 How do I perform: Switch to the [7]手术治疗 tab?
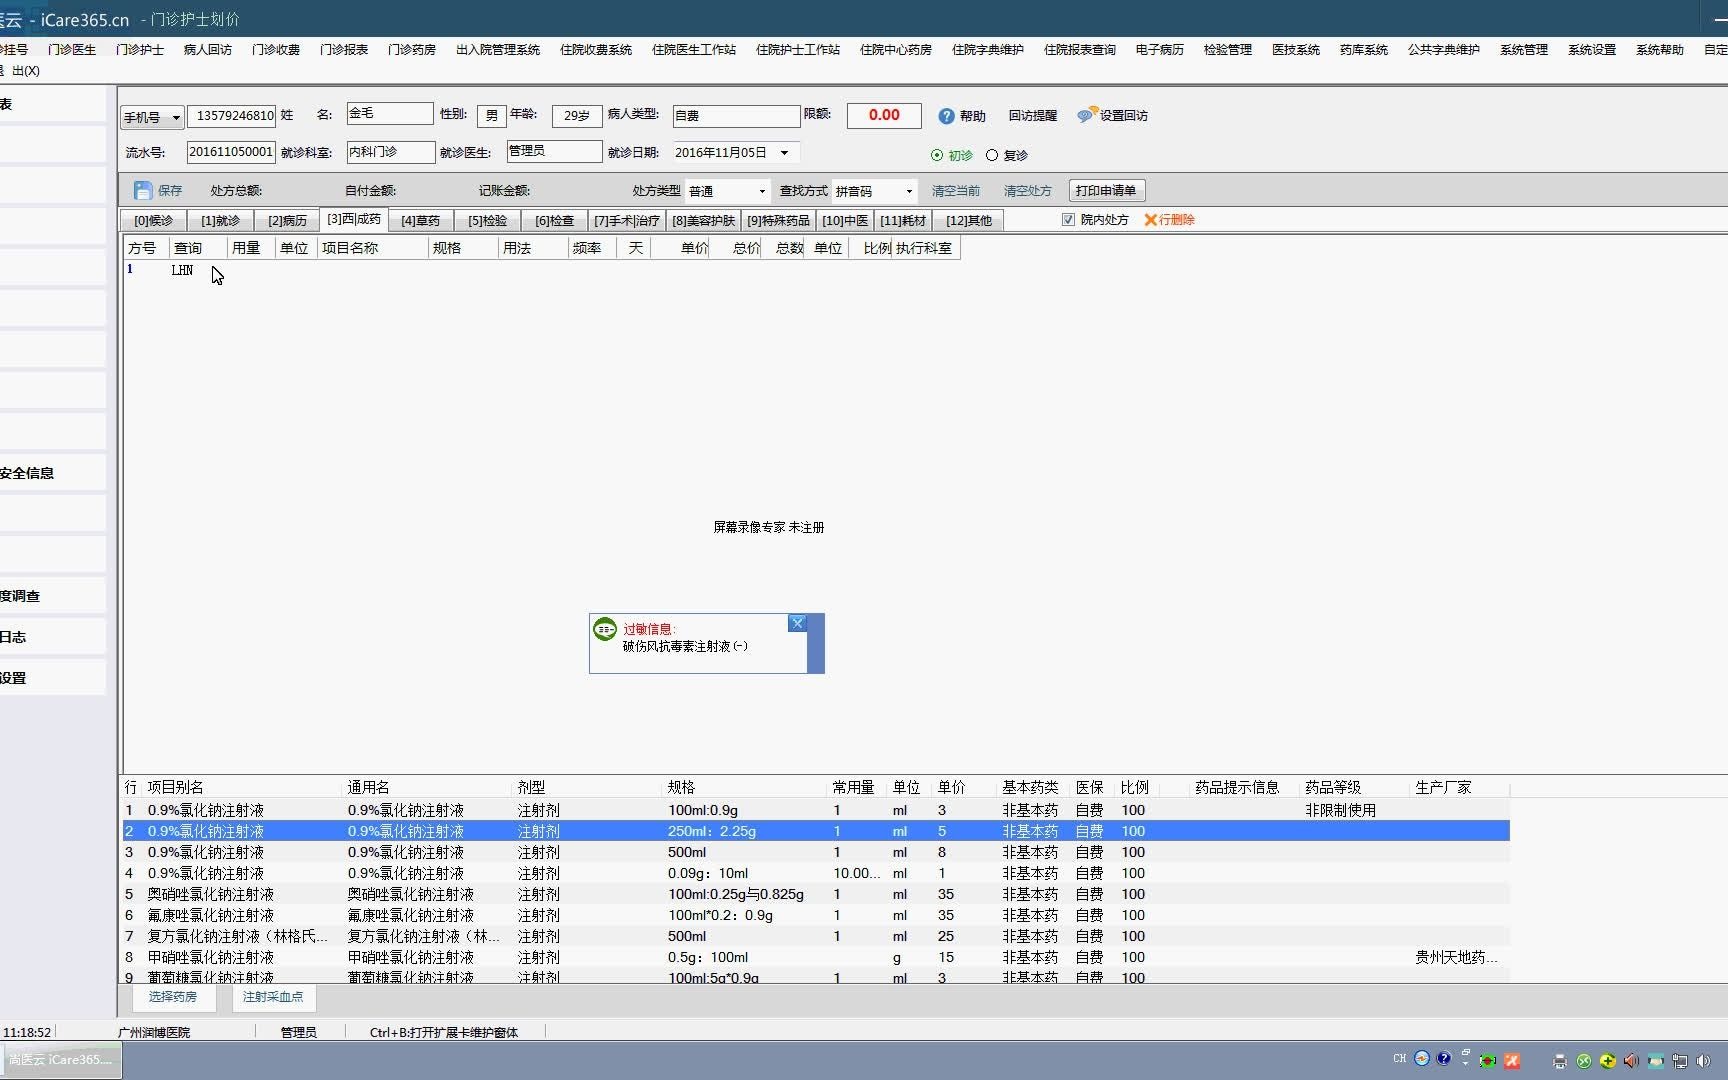click(x=627, y=221)
